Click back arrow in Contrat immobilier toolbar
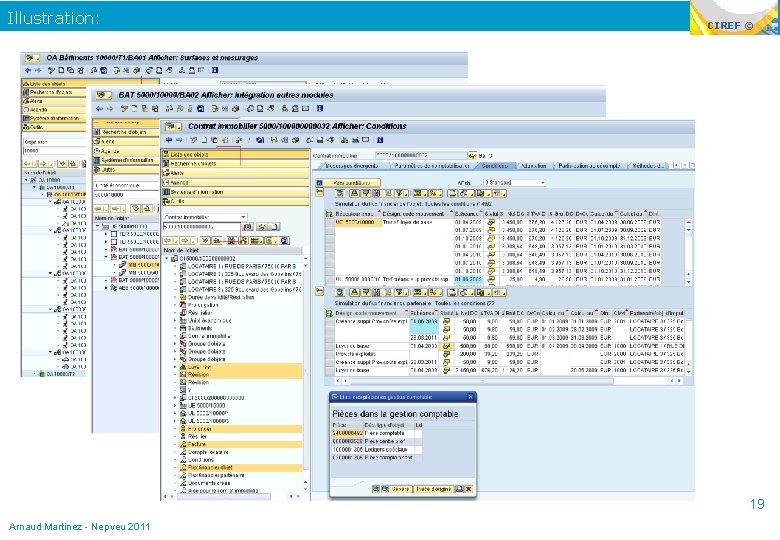 coord(169,140)
